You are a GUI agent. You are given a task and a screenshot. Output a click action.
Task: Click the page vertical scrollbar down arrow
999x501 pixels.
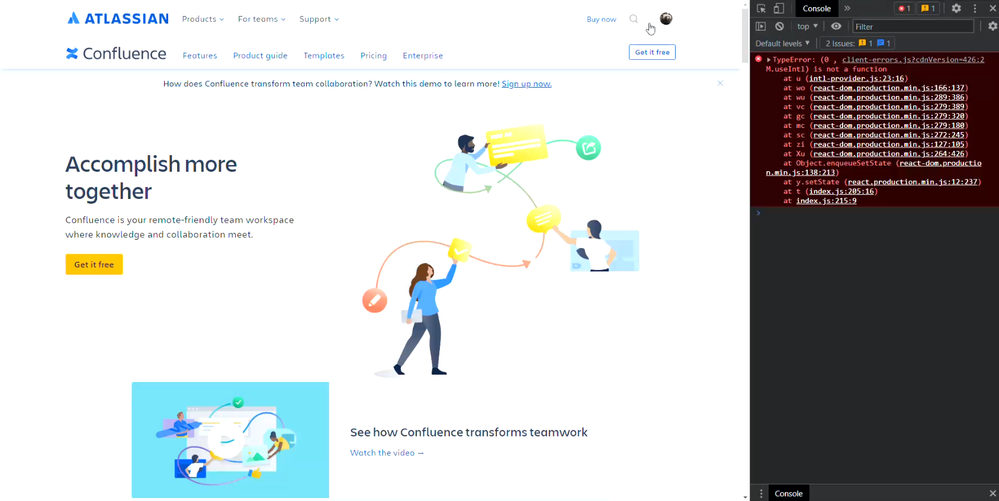[x=745, y=497]
